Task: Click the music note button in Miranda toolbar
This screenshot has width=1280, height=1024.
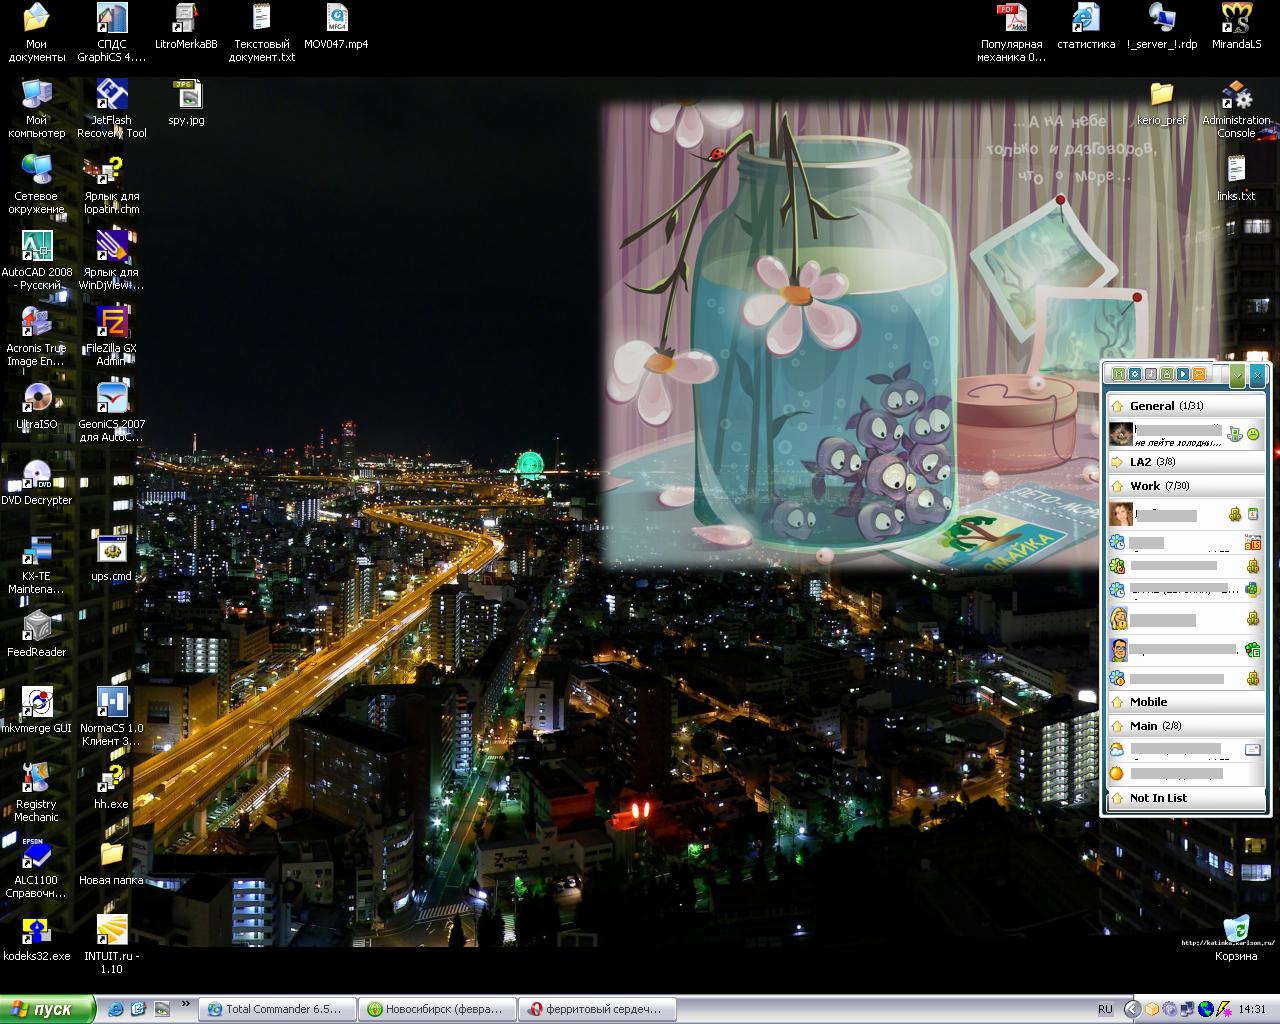Action: click(x=1150, y=374)
